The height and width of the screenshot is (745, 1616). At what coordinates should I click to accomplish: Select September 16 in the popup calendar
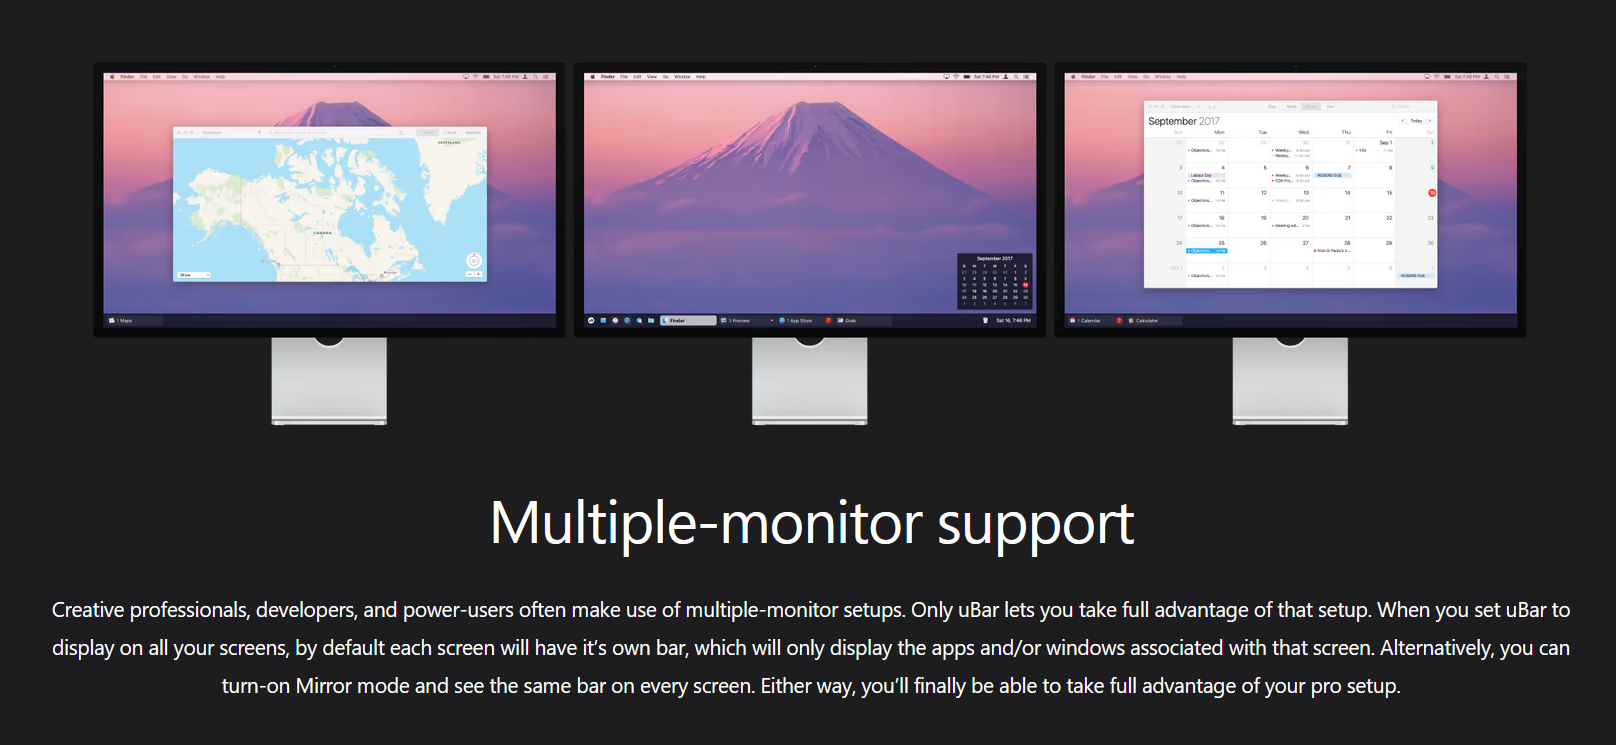pos(1025,285)
